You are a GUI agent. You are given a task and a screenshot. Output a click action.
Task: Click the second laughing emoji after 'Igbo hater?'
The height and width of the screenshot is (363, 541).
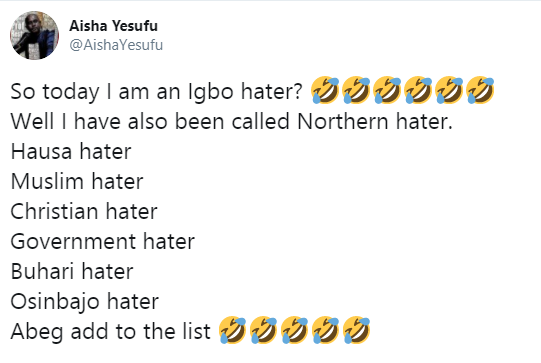pyautogui.click(x=356, y=90)
